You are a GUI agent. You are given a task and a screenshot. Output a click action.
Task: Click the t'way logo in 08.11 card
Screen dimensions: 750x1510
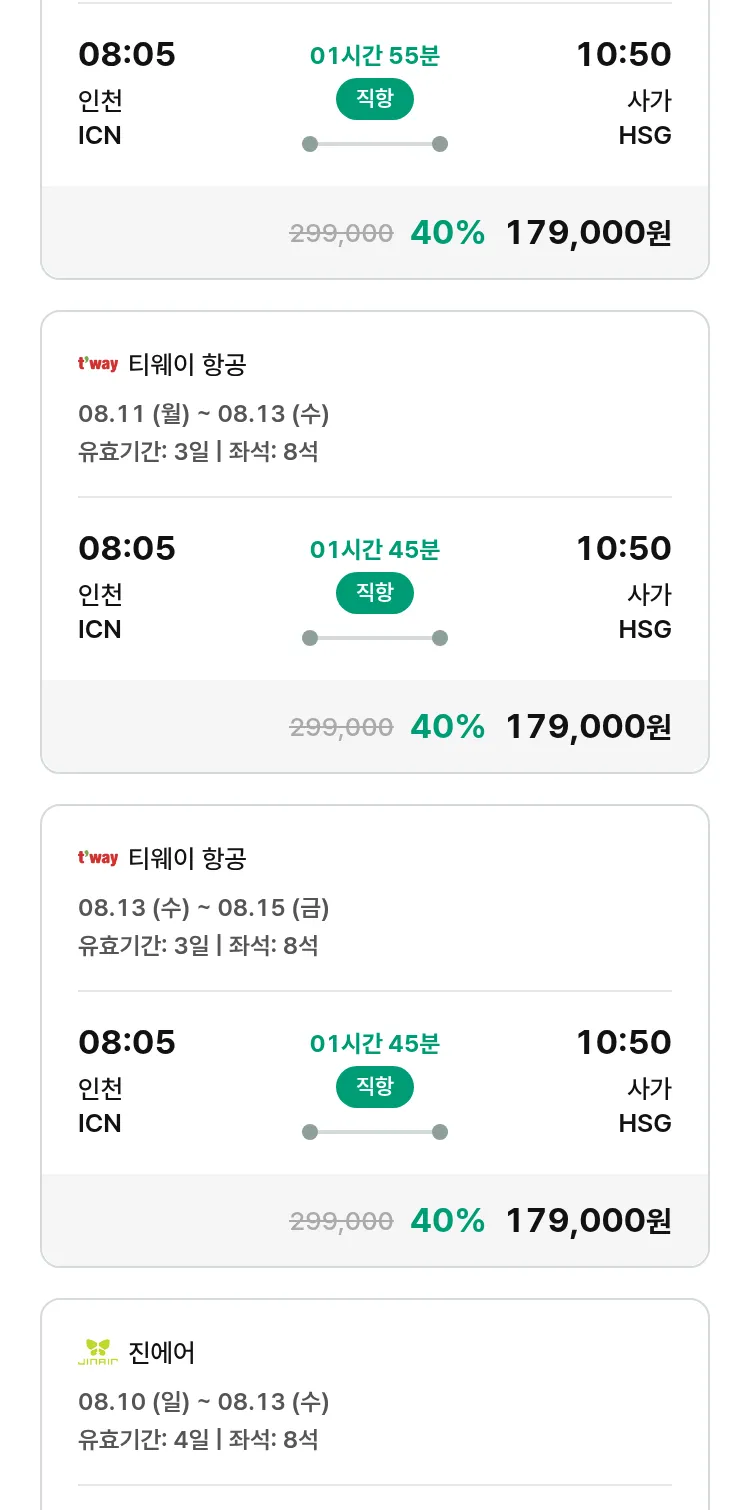pos(98,364)
